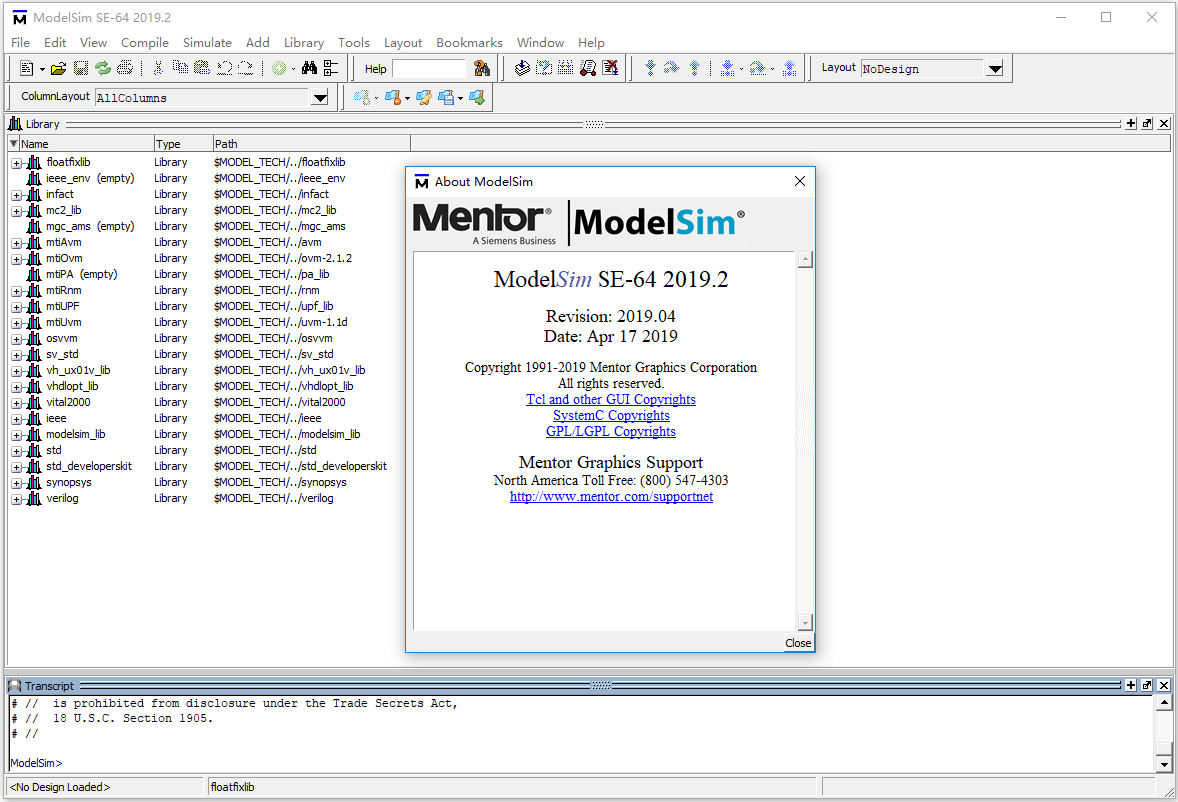Select the Find toolbar icon
The width and height of the screenshot is (1178, 802).
[x=307, y=67]
